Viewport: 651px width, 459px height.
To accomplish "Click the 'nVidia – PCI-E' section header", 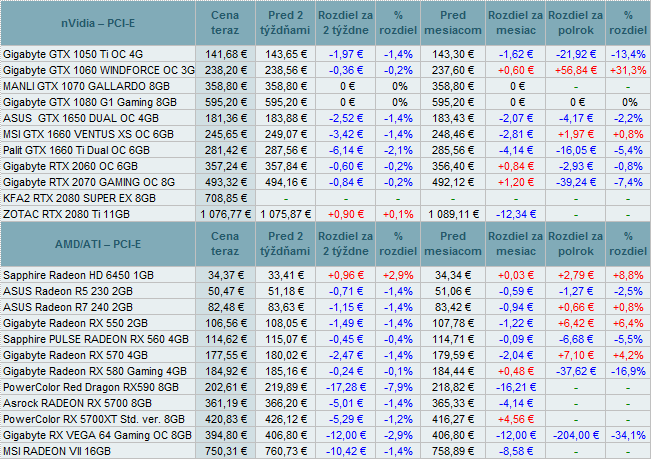I will pos(98,23).
